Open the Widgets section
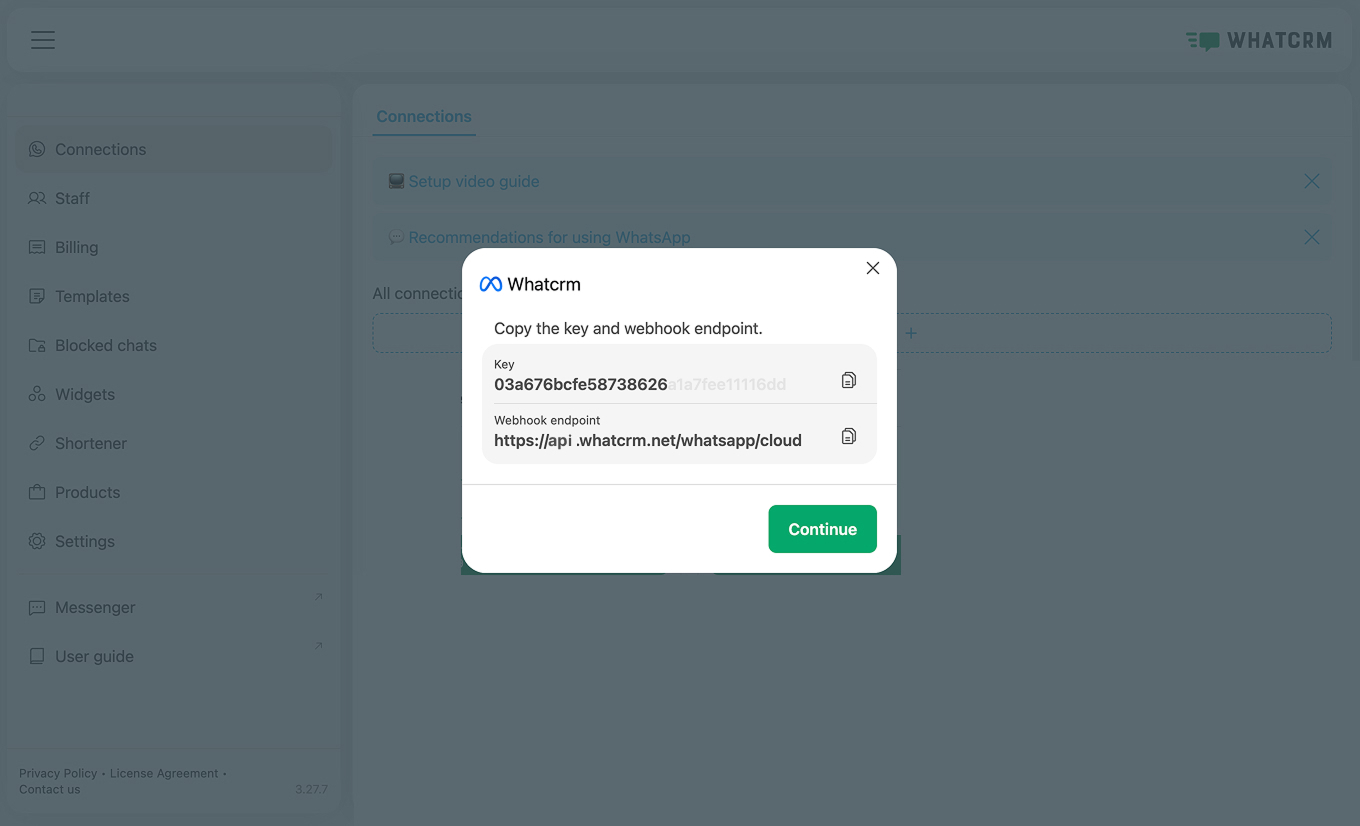Image resolution: width=1360 pixels, height=826 pixels. coord(85,394)
